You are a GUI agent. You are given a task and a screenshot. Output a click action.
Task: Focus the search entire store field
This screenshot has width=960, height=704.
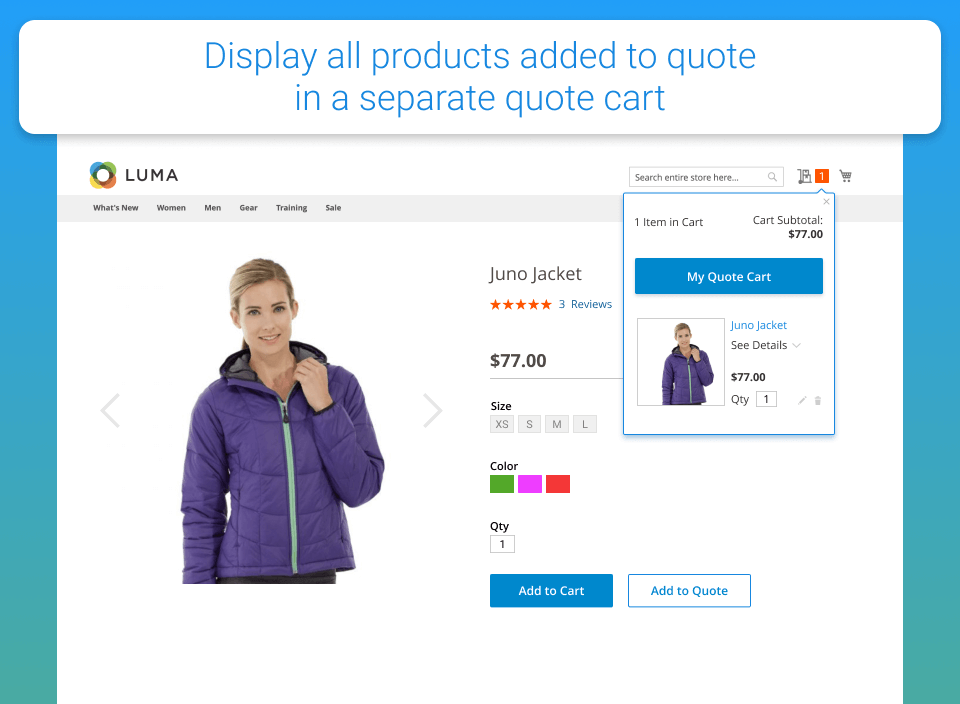(698, 177)
